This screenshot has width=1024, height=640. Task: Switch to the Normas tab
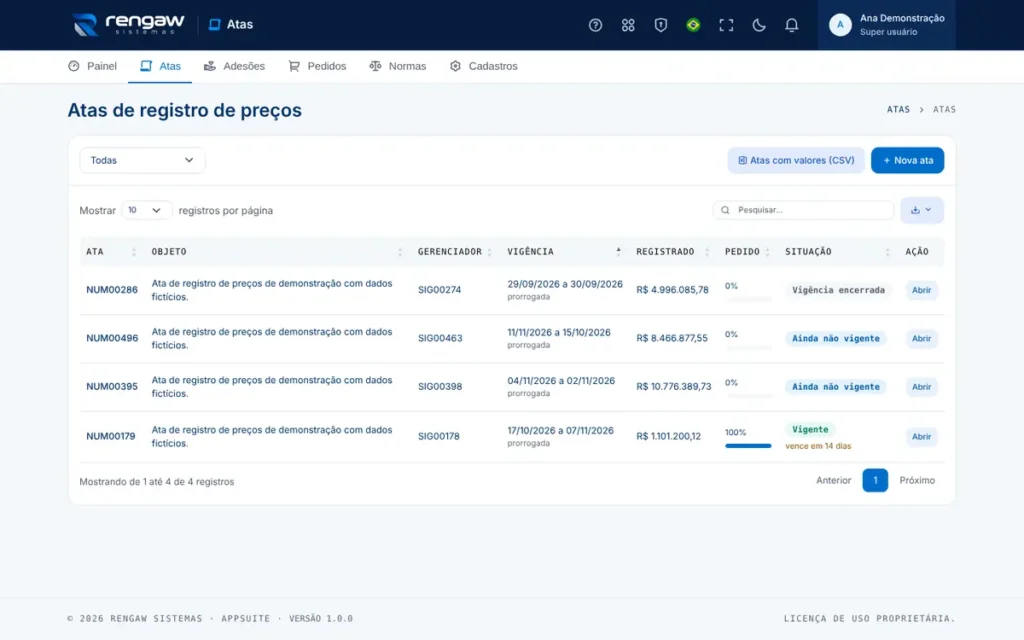click(398, 66)
